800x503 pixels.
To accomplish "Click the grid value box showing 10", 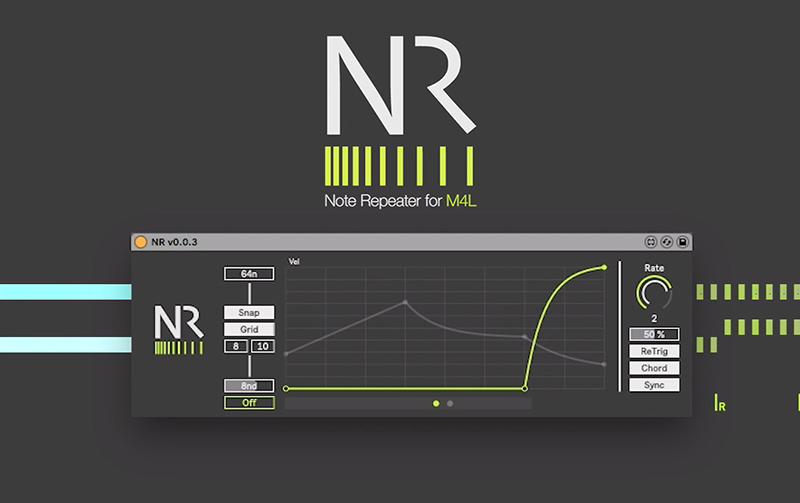I will (x=262, y=346).
